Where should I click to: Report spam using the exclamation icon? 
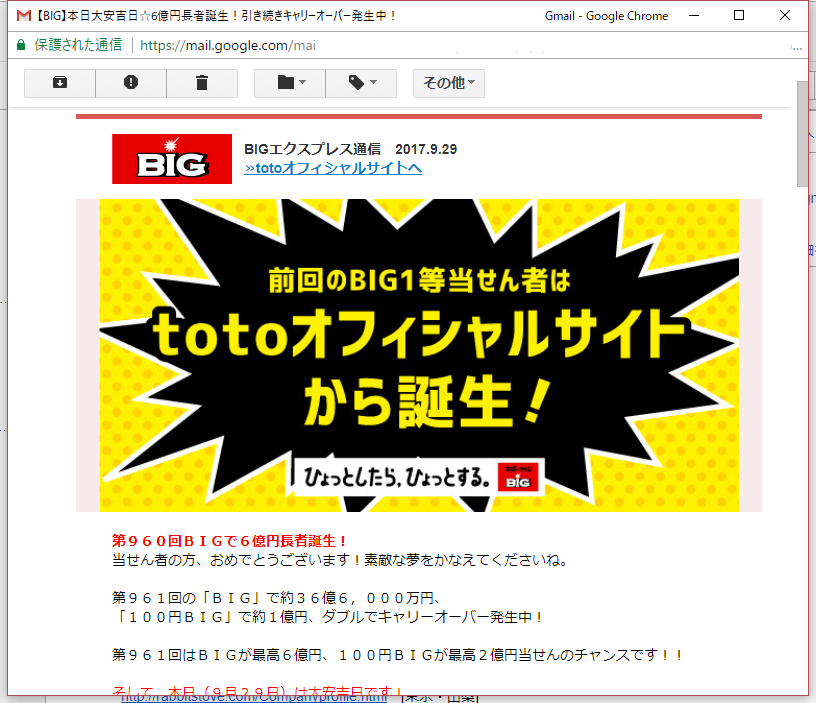[x=131, y=83]
